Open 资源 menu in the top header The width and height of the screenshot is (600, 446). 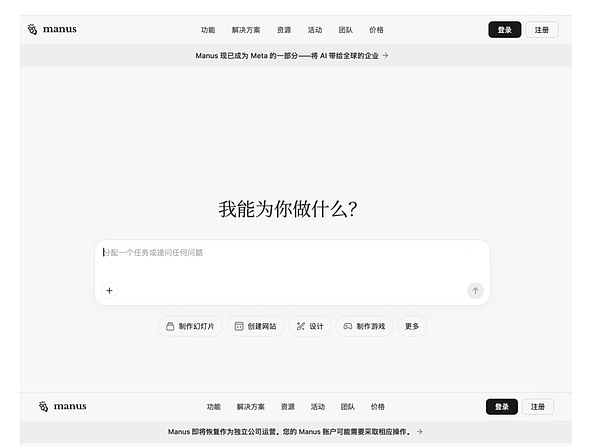pos(284,30)
